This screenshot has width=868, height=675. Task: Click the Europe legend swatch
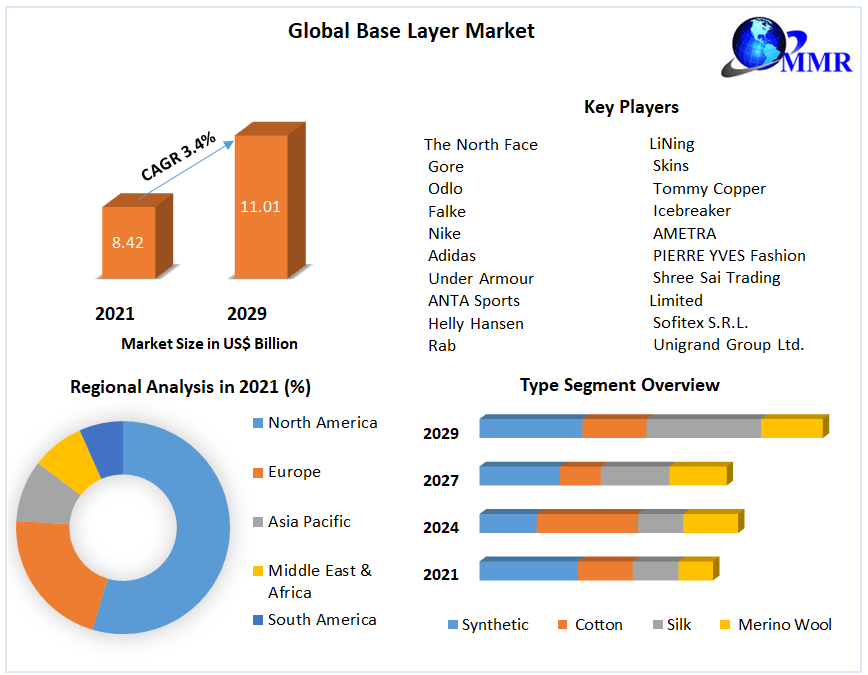point(258,472)
